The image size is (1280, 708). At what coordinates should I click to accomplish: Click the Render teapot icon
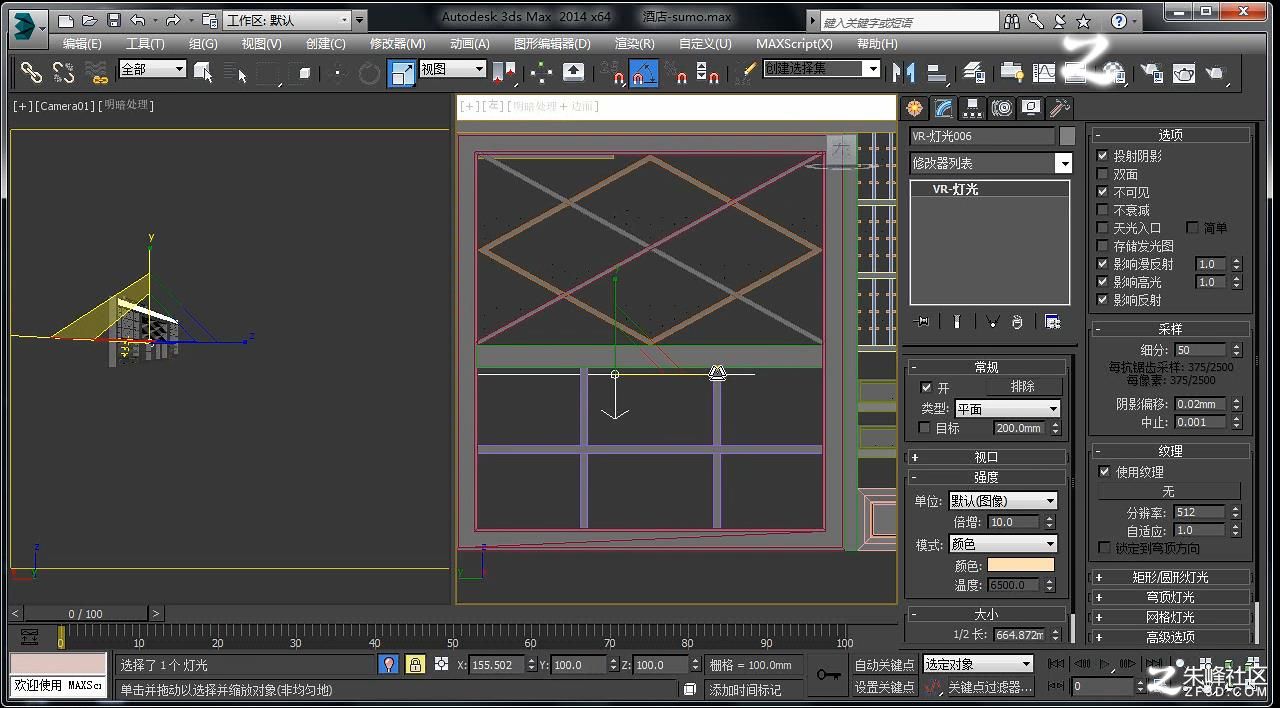coord(1215,72)
